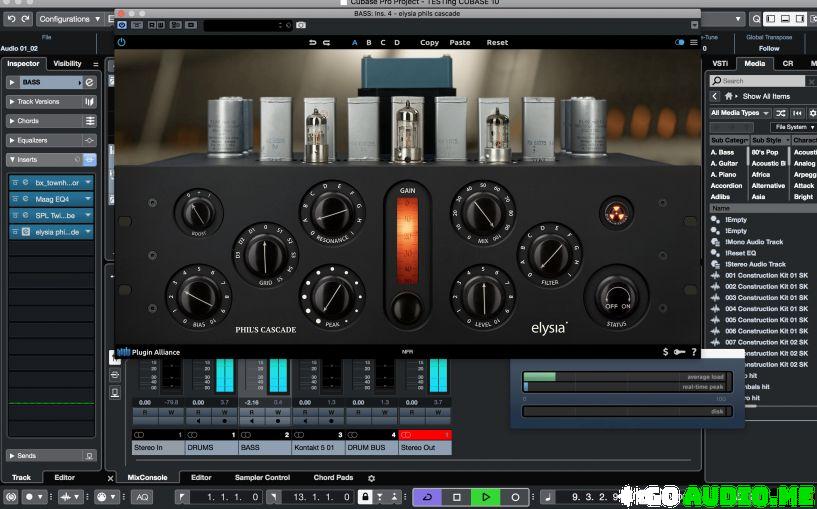
Task: Open the All Media Types dropdown
Action: coord(739,113)
